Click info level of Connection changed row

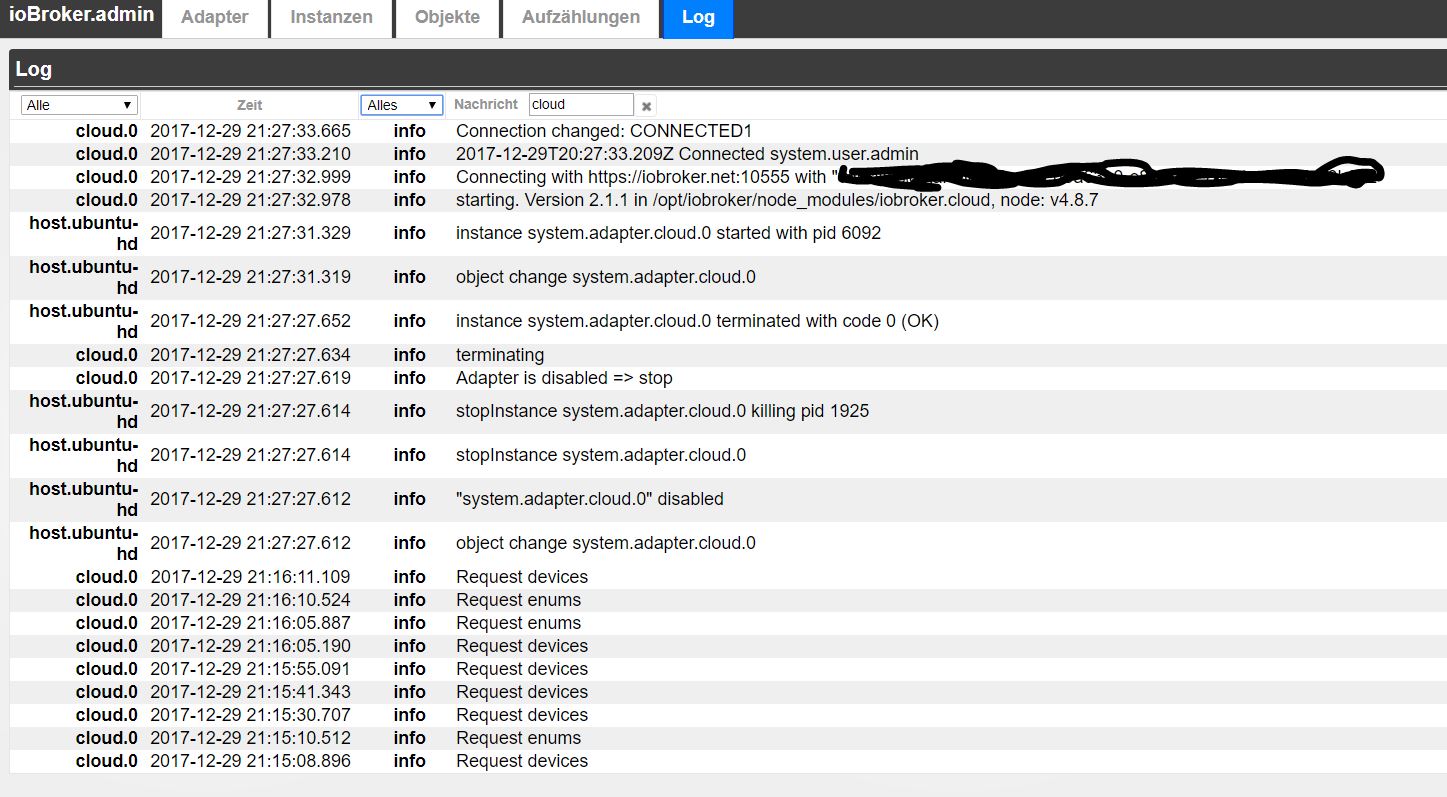[409, 131]
